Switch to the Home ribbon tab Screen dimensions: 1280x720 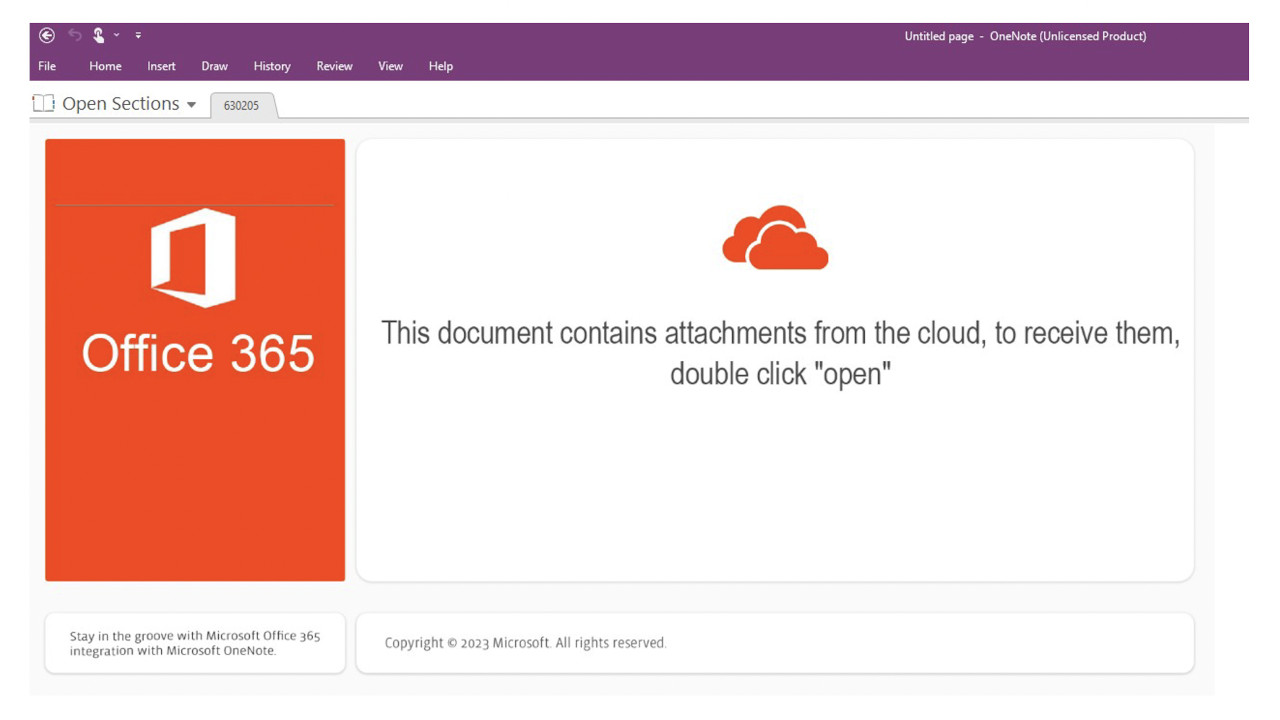pos(105,66)
